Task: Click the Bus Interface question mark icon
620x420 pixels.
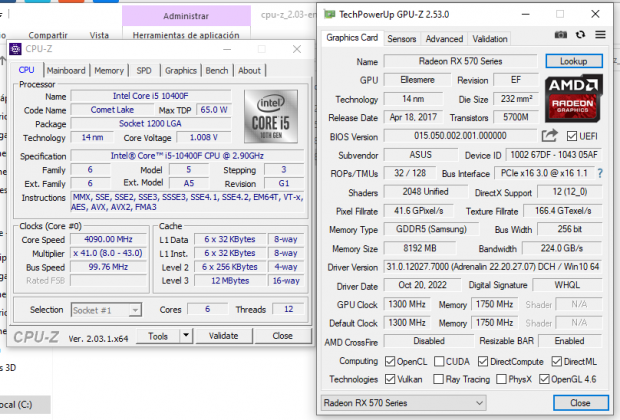Action: pyautogui.click(x=600, y=173)
